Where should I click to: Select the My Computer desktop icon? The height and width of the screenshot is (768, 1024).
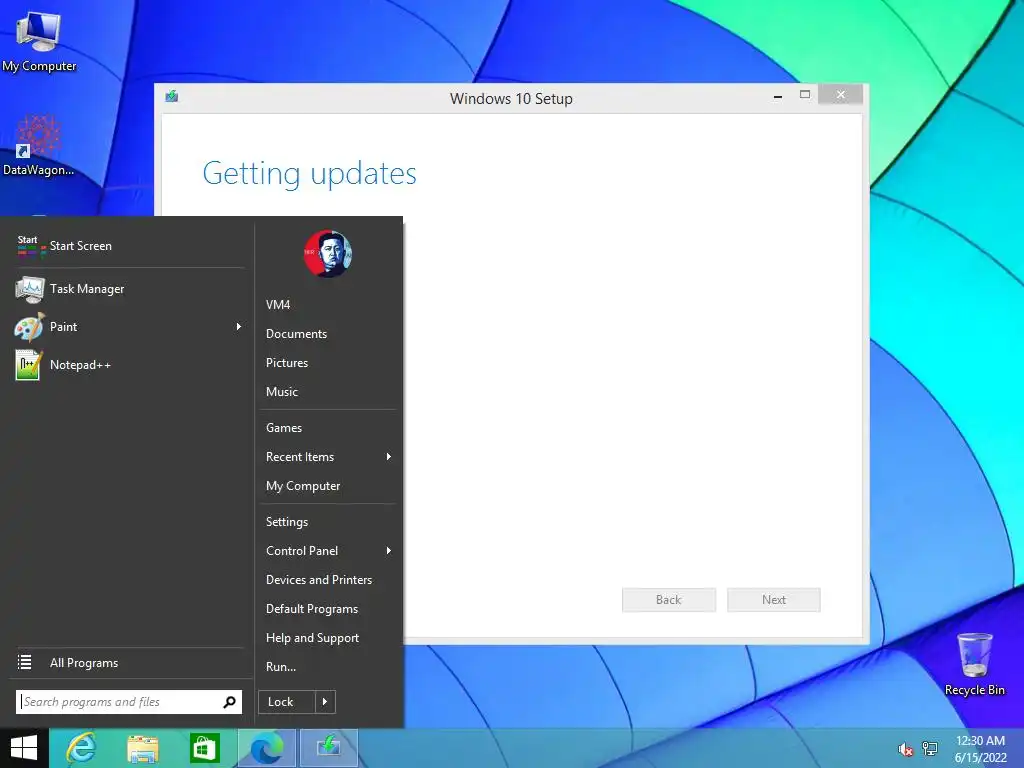(x=39, y=42)
